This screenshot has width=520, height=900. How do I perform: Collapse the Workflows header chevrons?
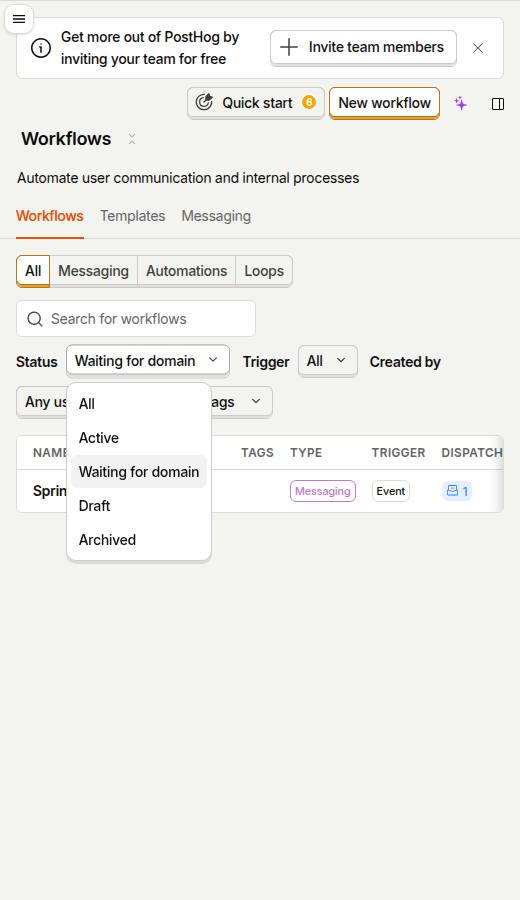pyautogui.click(x=132, y=139)
